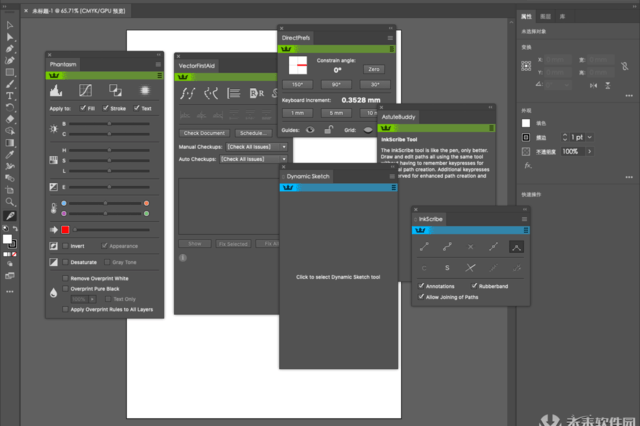Select the Zoom tool magnifier

pos(10,202)
